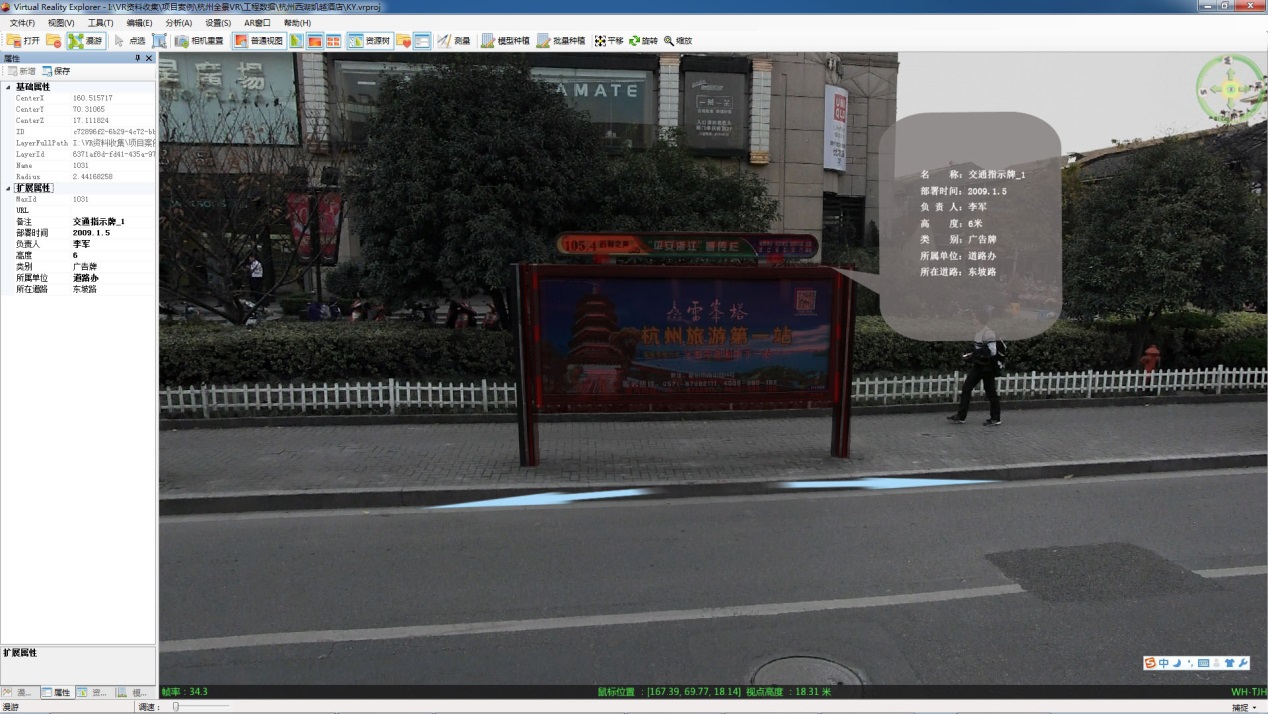Open the 文件(F) menu
Image resolution: width=1268 pixels, height=714 pixels.
tap(22, 23)
